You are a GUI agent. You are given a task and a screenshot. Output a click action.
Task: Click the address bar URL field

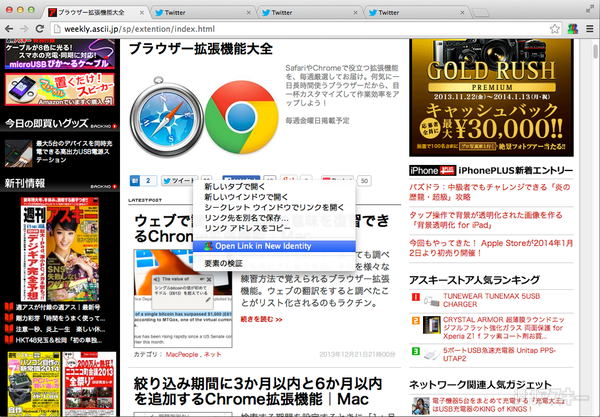300,29
